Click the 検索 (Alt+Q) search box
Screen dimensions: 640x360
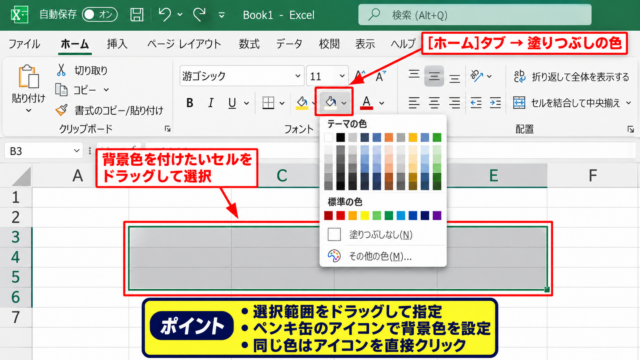click(475, 15)
